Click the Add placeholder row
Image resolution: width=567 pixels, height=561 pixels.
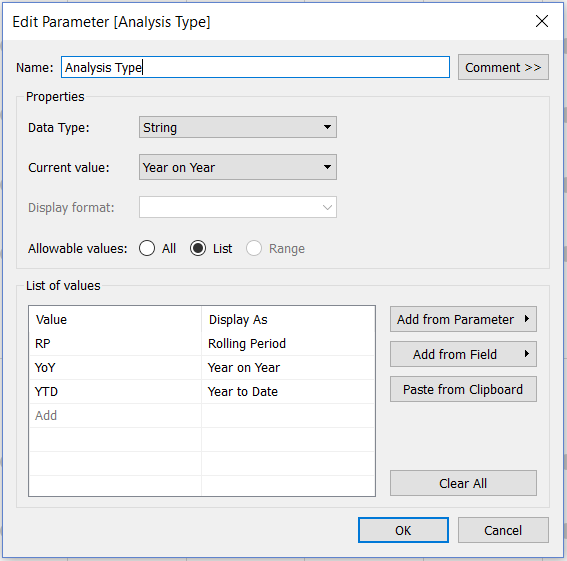point(115,416)
